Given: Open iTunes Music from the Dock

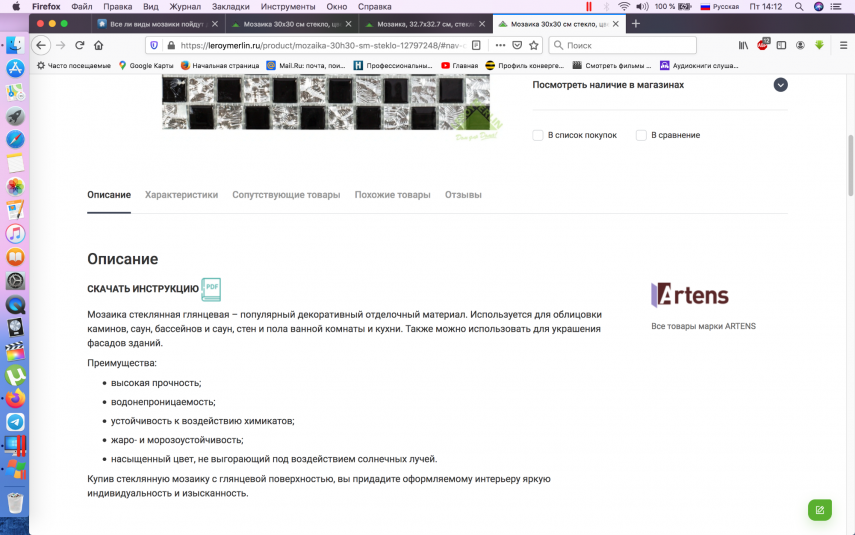Looking at the screenshot, I should (15, 233).
